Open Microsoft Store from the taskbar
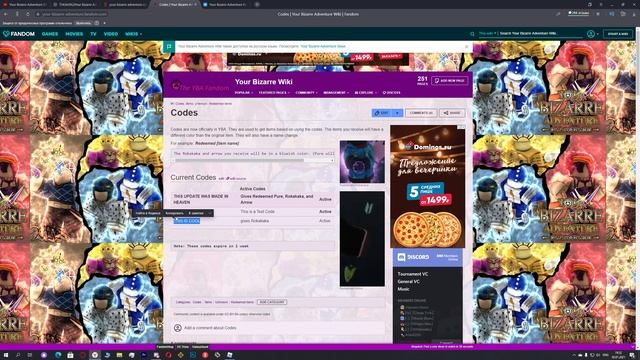This screenshot has height=360, width=640. click(x=70, y=355)
